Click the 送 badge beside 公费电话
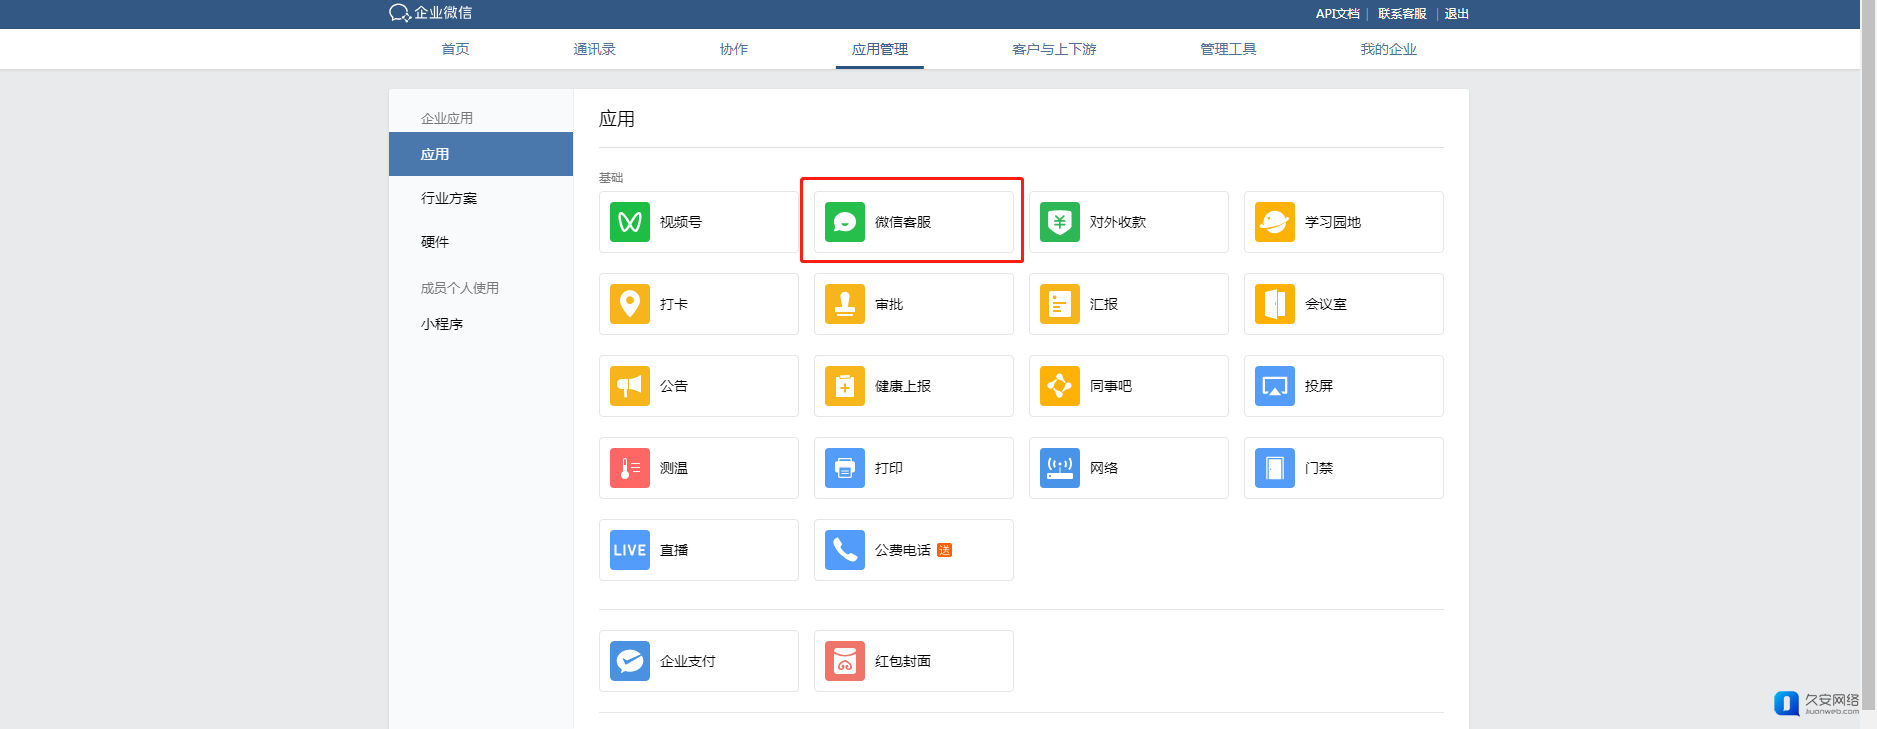Screen dimensions: 1877x729 click(944, 550)
